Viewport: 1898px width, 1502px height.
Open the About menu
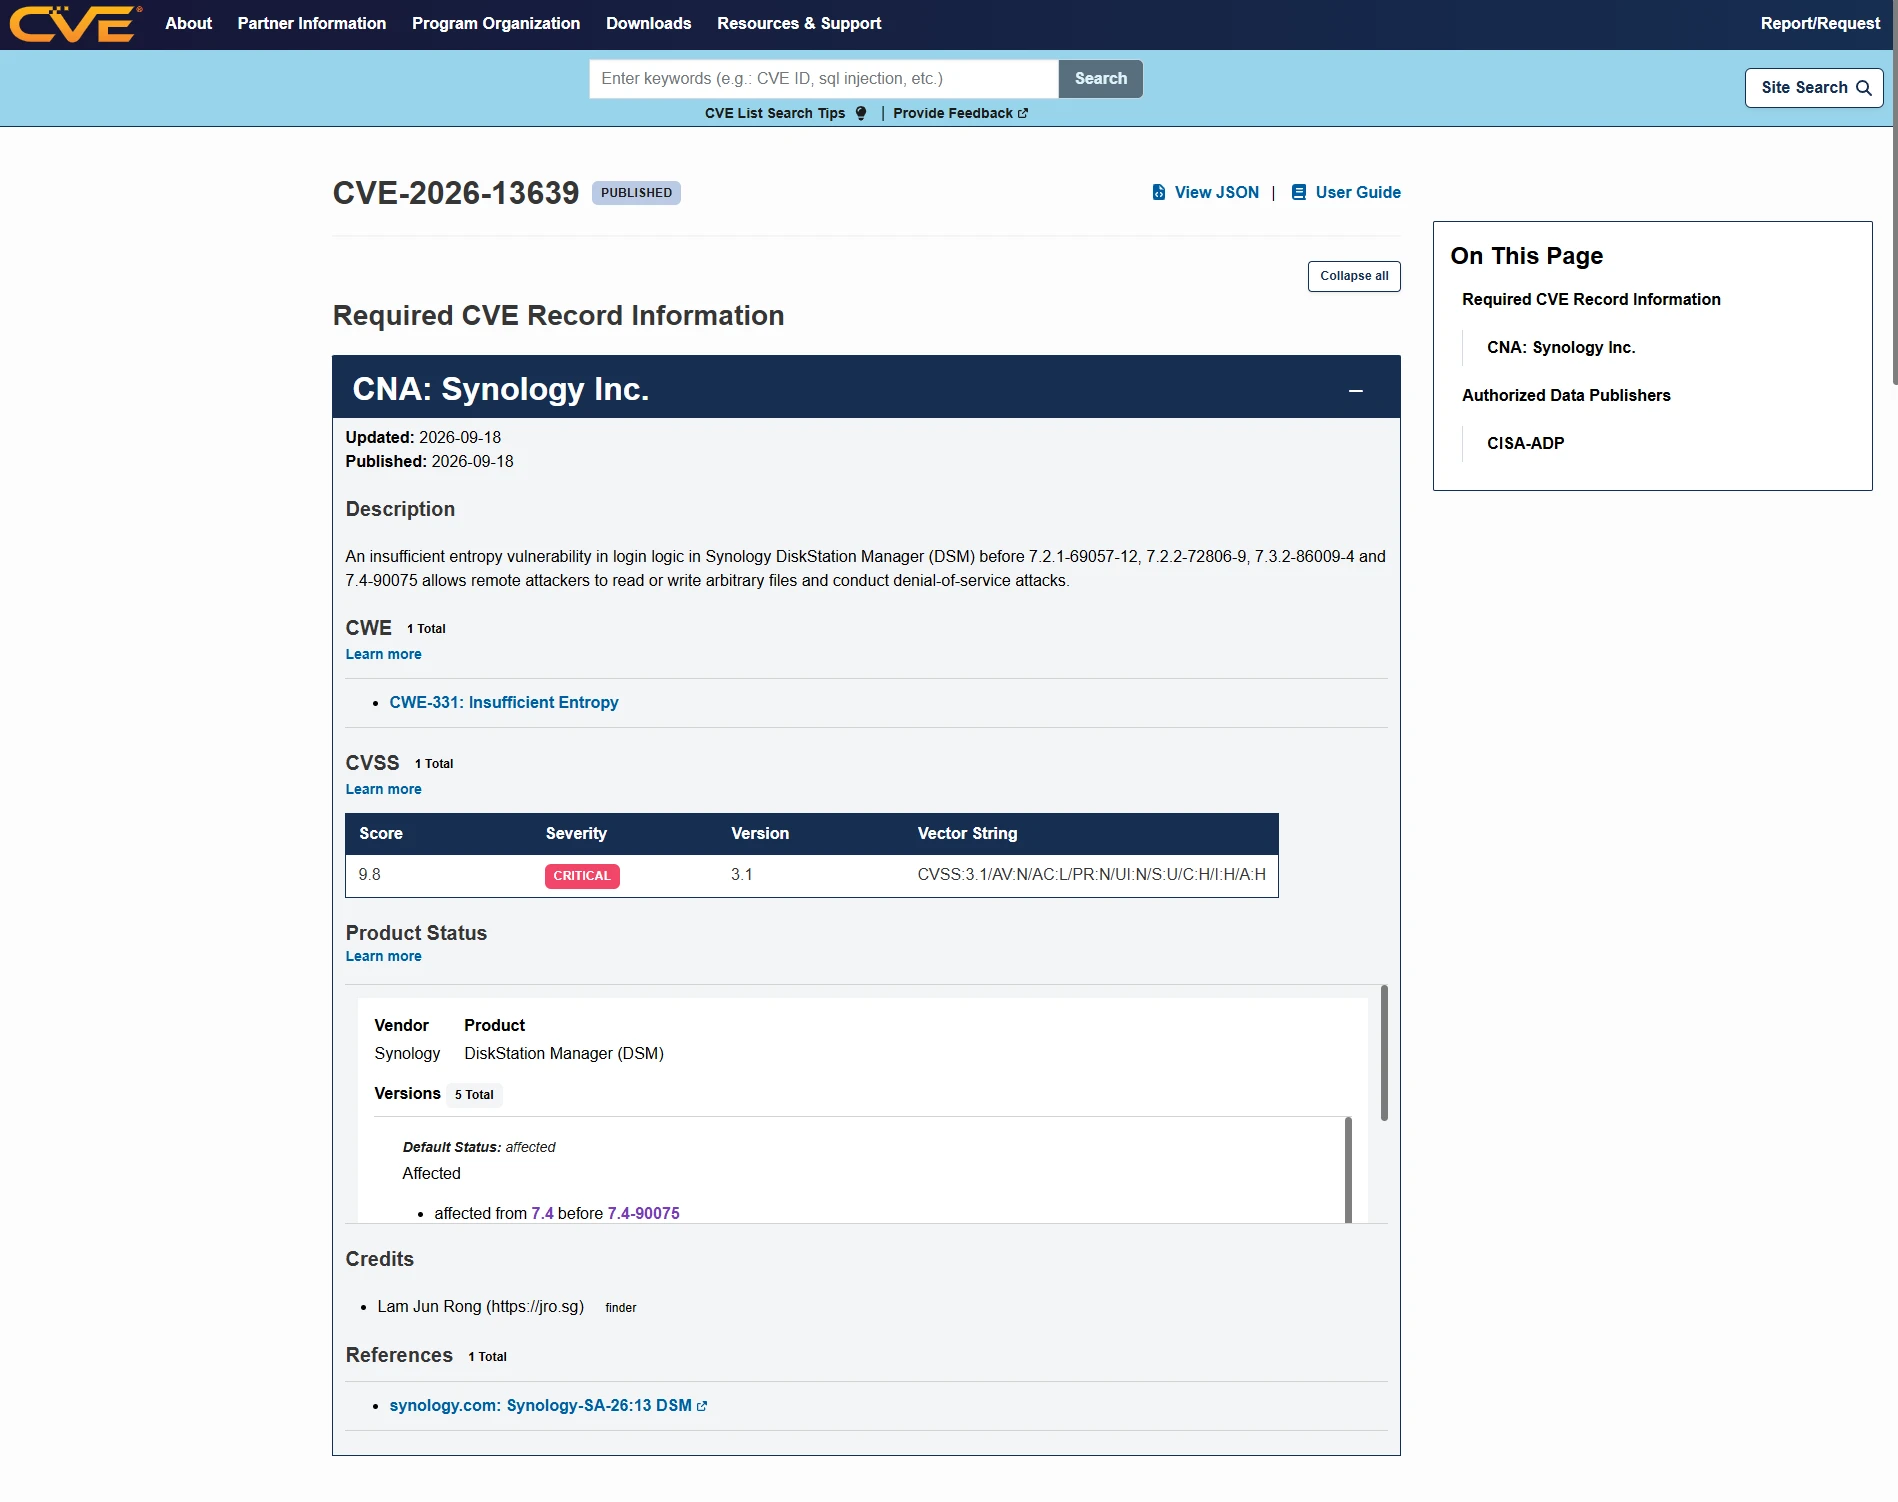(x=189, y=23)
